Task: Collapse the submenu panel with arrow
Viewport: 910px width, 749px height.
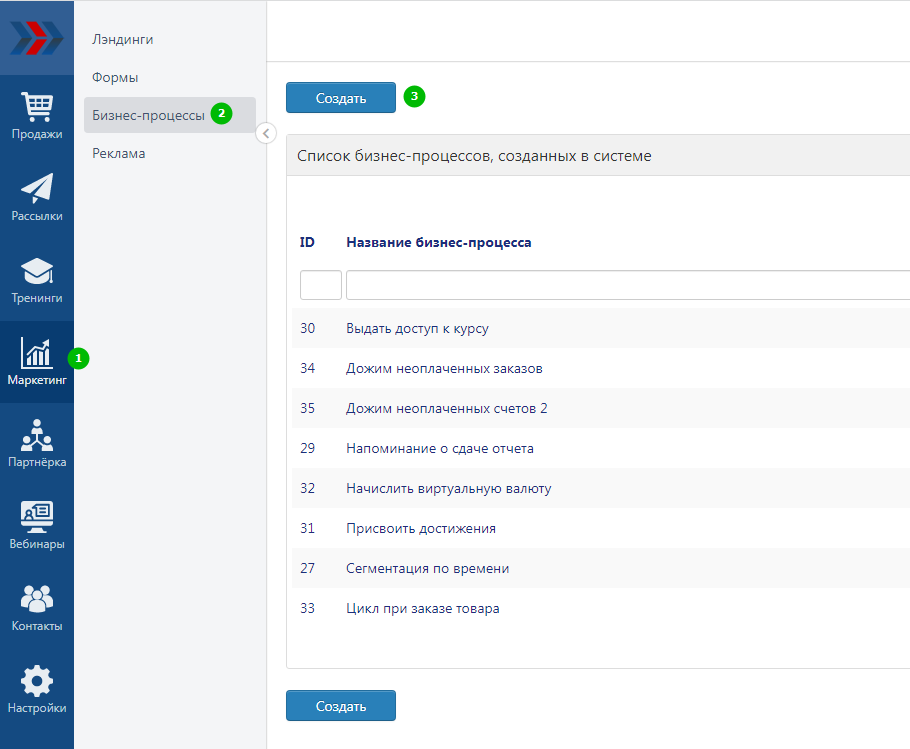Action: pyautogui.click(x=266, y=133)
